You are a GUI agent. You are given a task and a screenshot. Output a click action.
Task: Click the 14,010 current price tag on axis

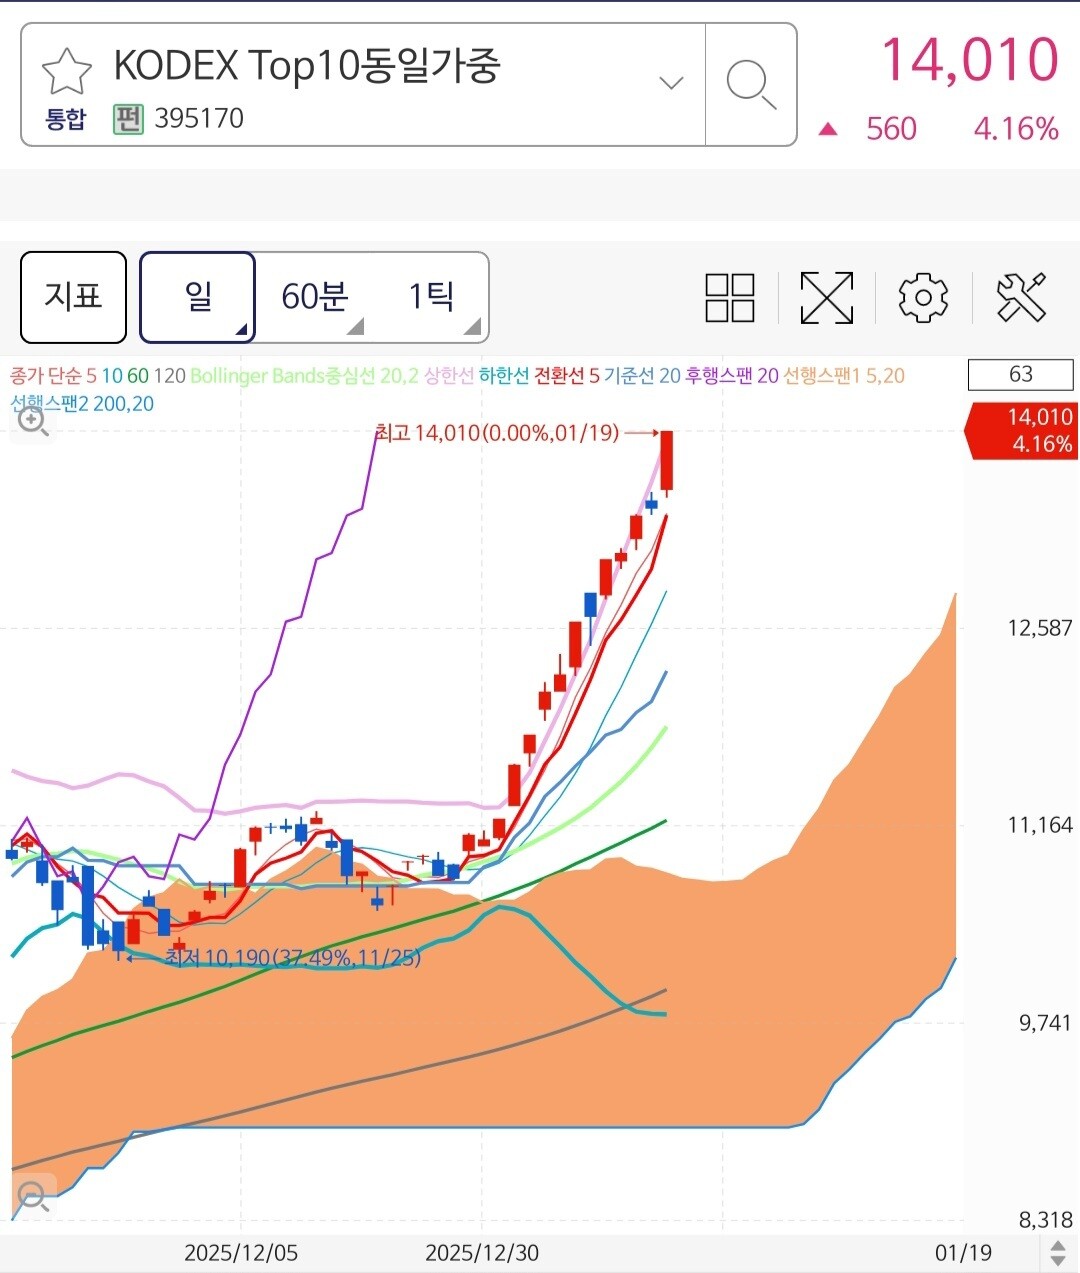click(1021, 431)
